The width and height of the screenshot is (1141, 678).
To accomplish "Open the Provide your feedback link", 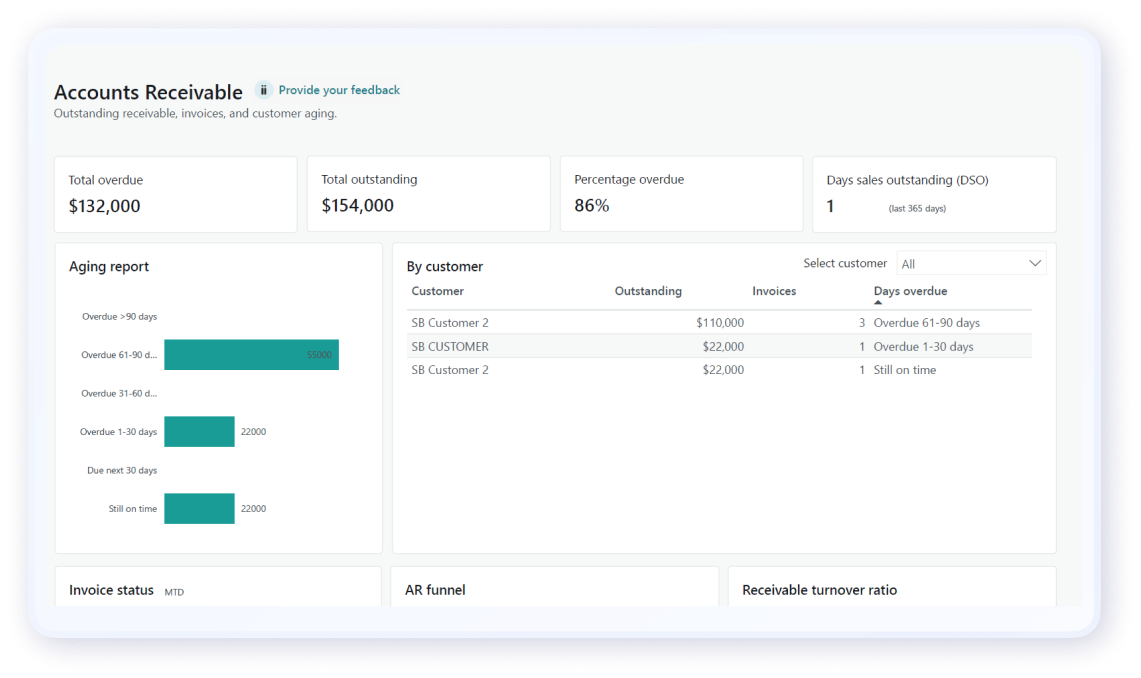I will (339, 90).
